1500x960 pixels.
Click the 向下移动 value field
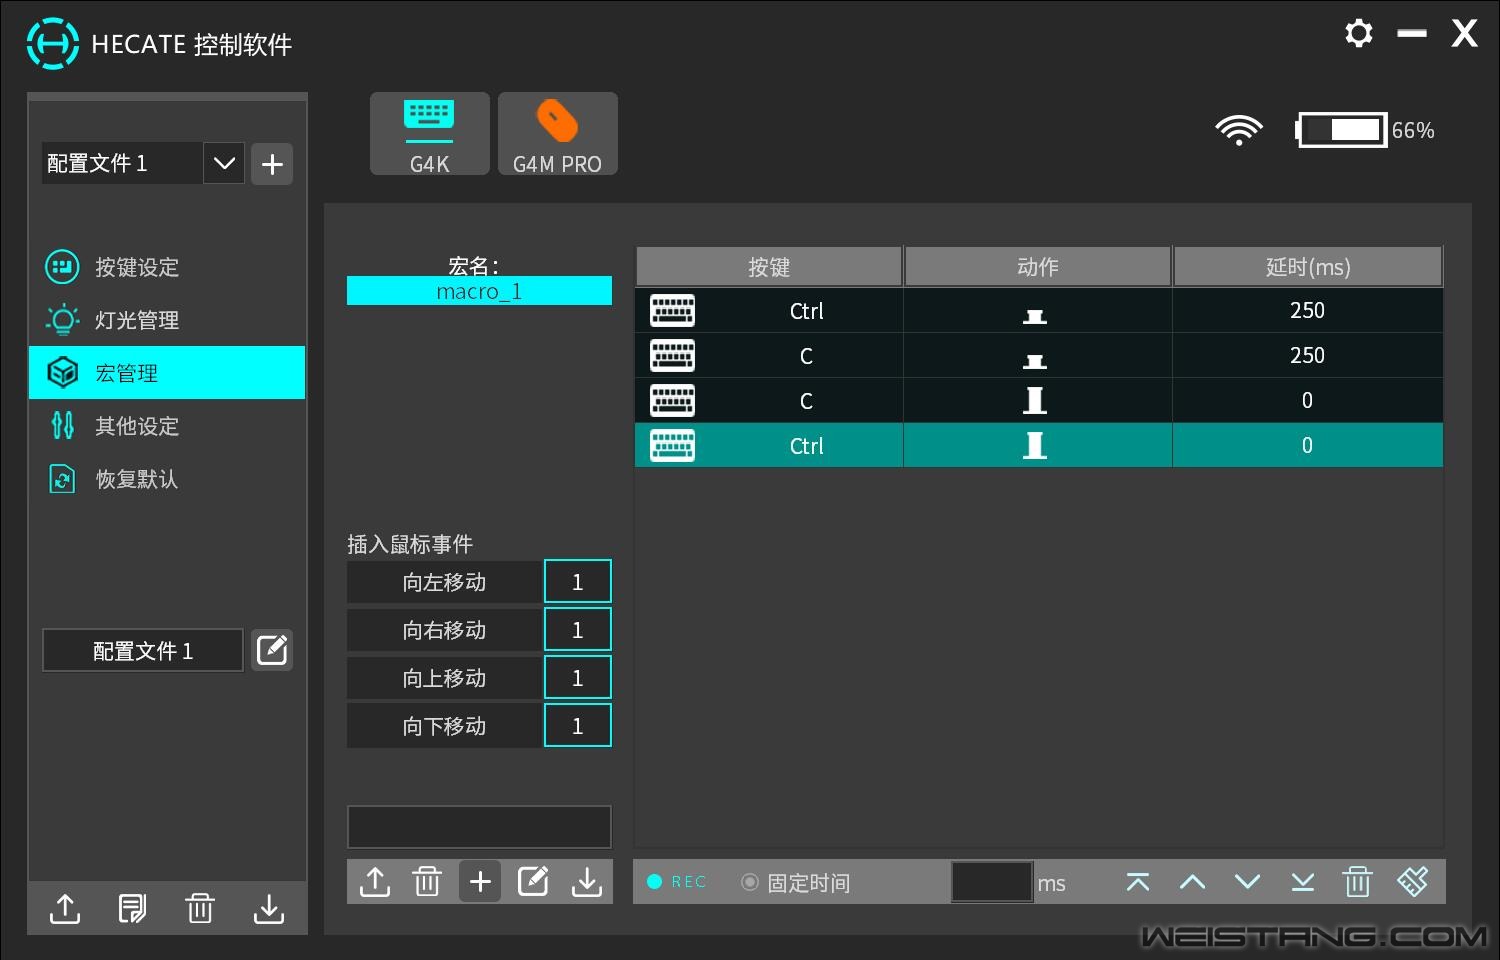pyautogui.click(x=578, y=726)
